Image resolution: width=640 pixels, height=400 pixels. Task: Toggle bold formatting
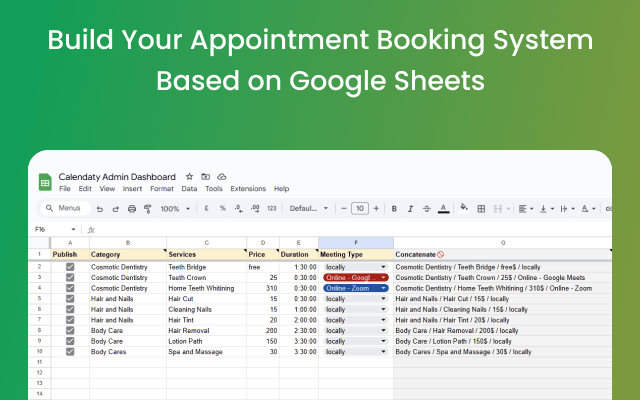point(394,209)
